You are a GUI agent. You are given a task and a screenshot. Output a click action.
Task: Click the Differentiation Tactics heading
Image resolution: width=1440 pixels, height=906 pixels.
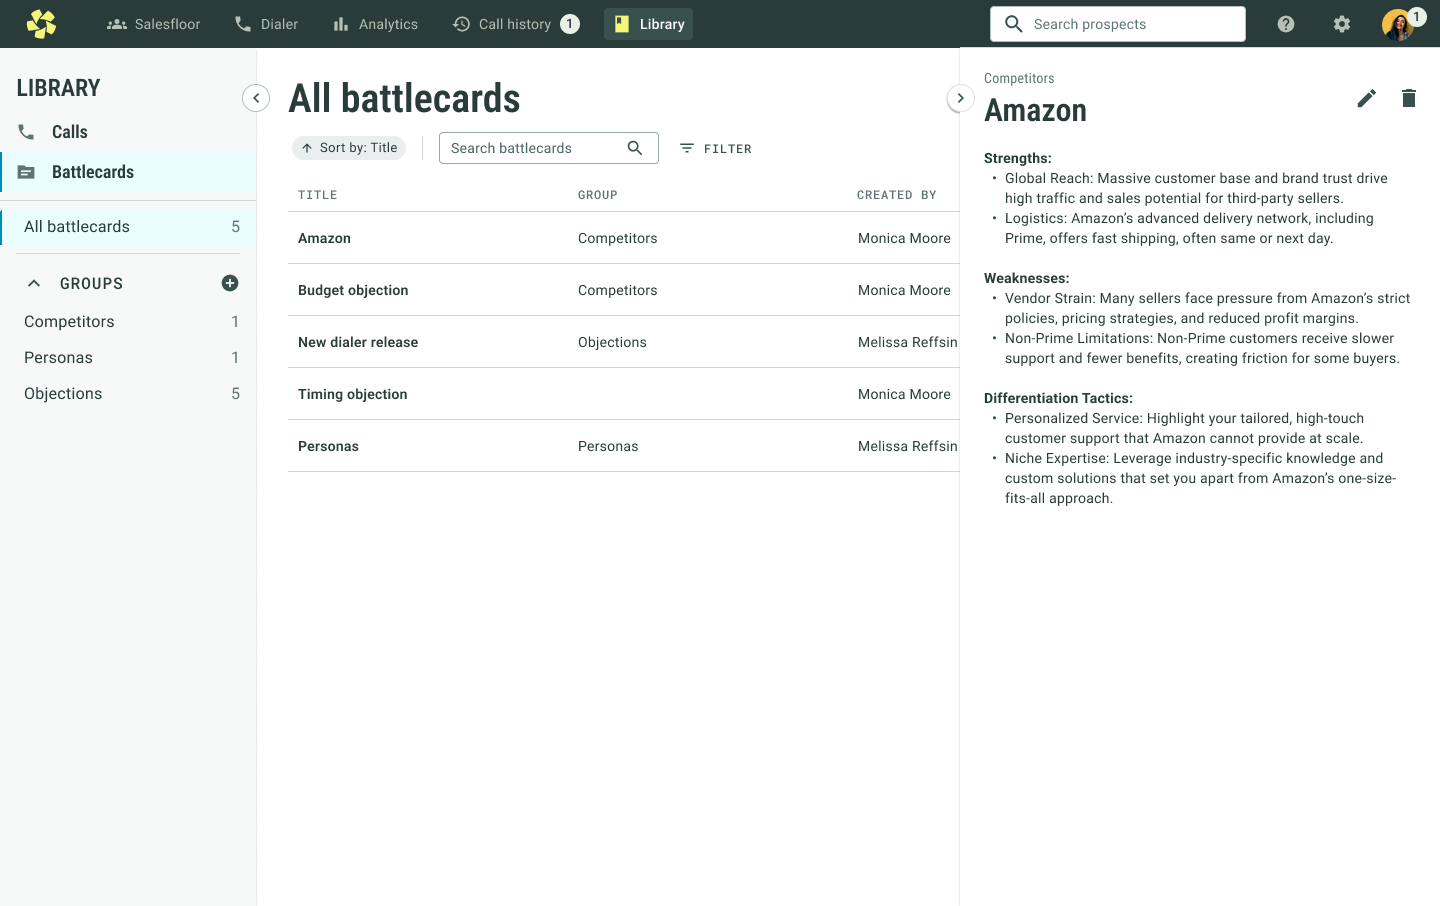[x=1058, y=398]
